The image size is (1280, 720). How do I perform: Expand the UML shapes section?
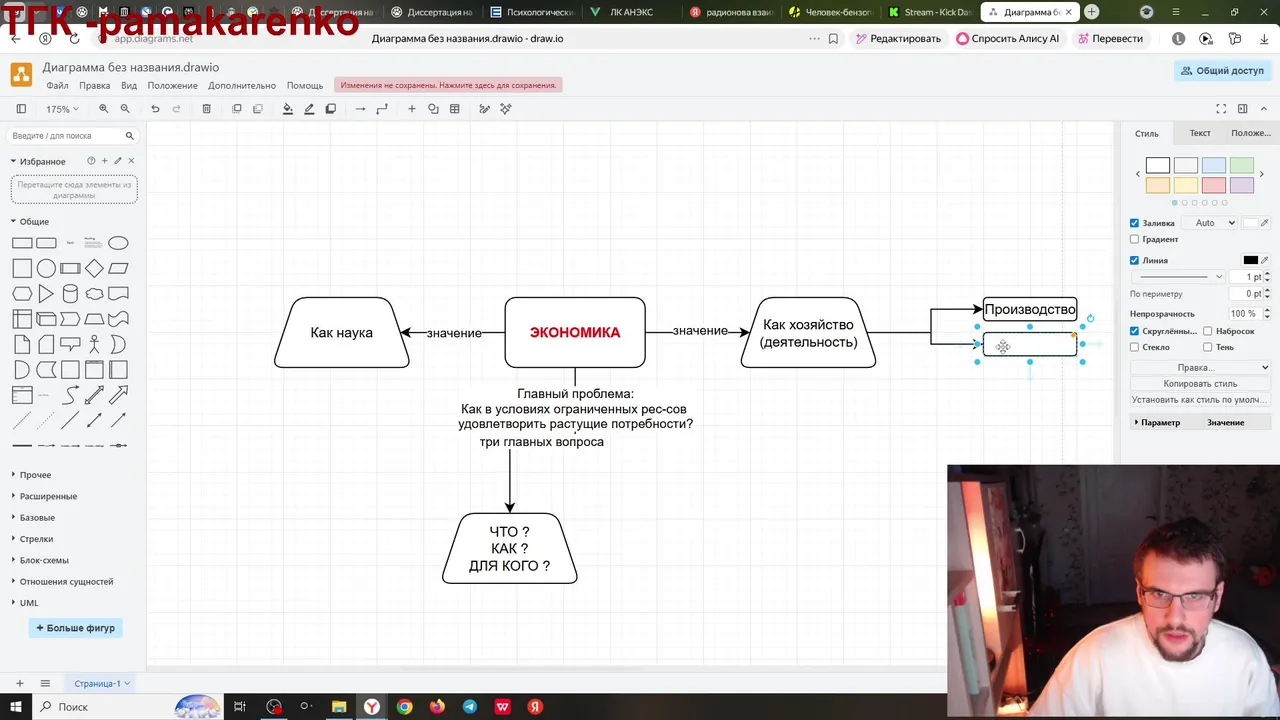pos(25,603)
